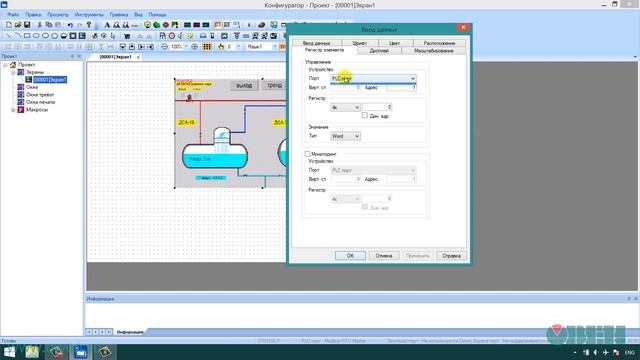The image size is (640, 360).
Task: Click the round clock/meter icon in toolbar
Action: tap(172, 36)
